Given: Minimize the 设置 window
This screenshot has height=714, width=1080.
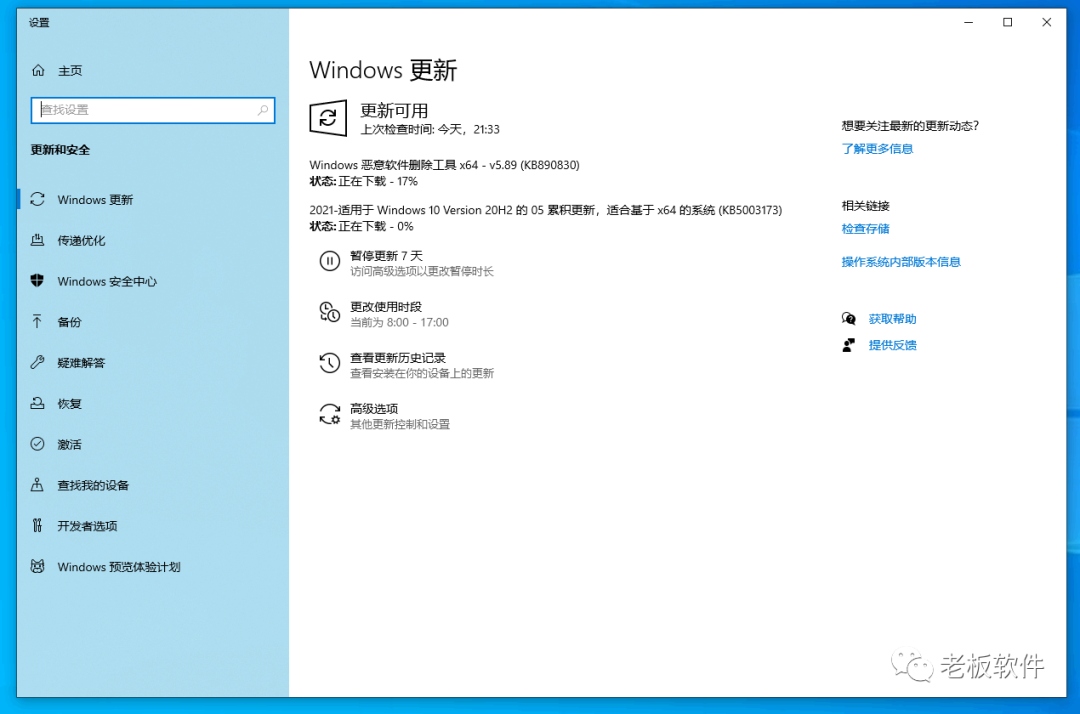Looking at the screenshot, I should pos(968,22).
